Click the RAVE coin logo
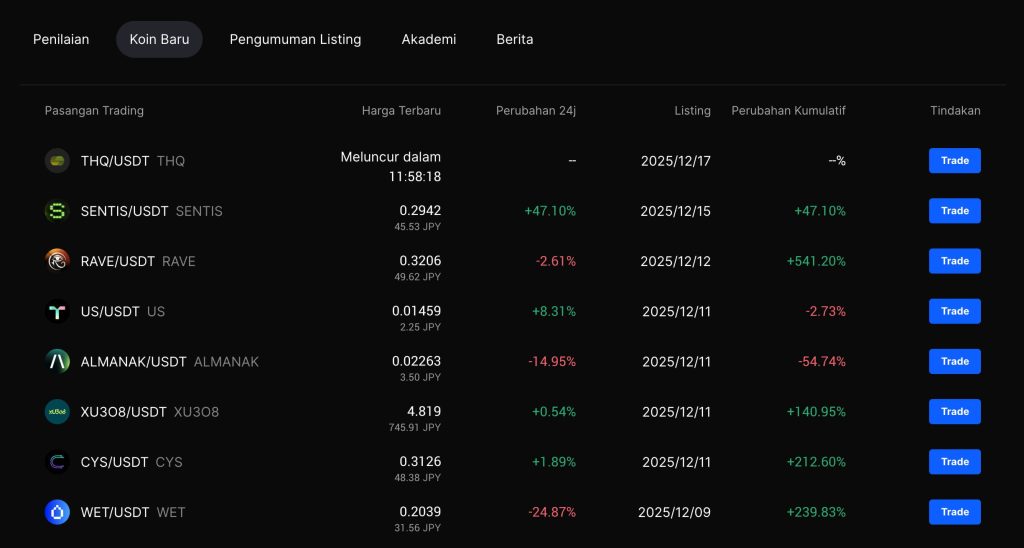This screenshot has width=1024, height=548. tap(57, 261)
